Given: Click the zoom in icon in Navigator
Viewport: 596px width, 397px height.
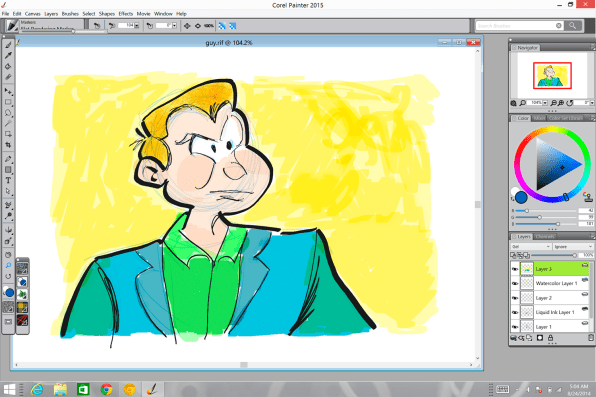Looking at the screenshot, I should click(x=561, y=103).
